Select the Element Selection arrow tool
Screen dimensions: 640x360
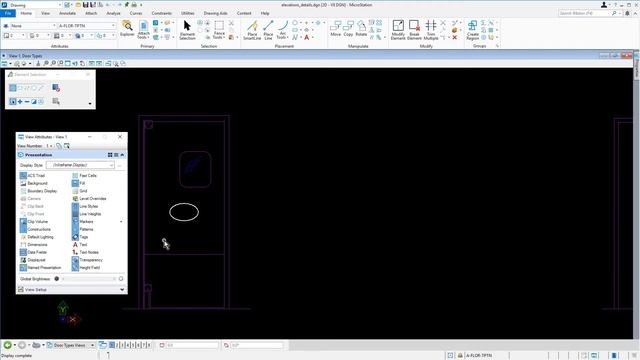point(187,30)
